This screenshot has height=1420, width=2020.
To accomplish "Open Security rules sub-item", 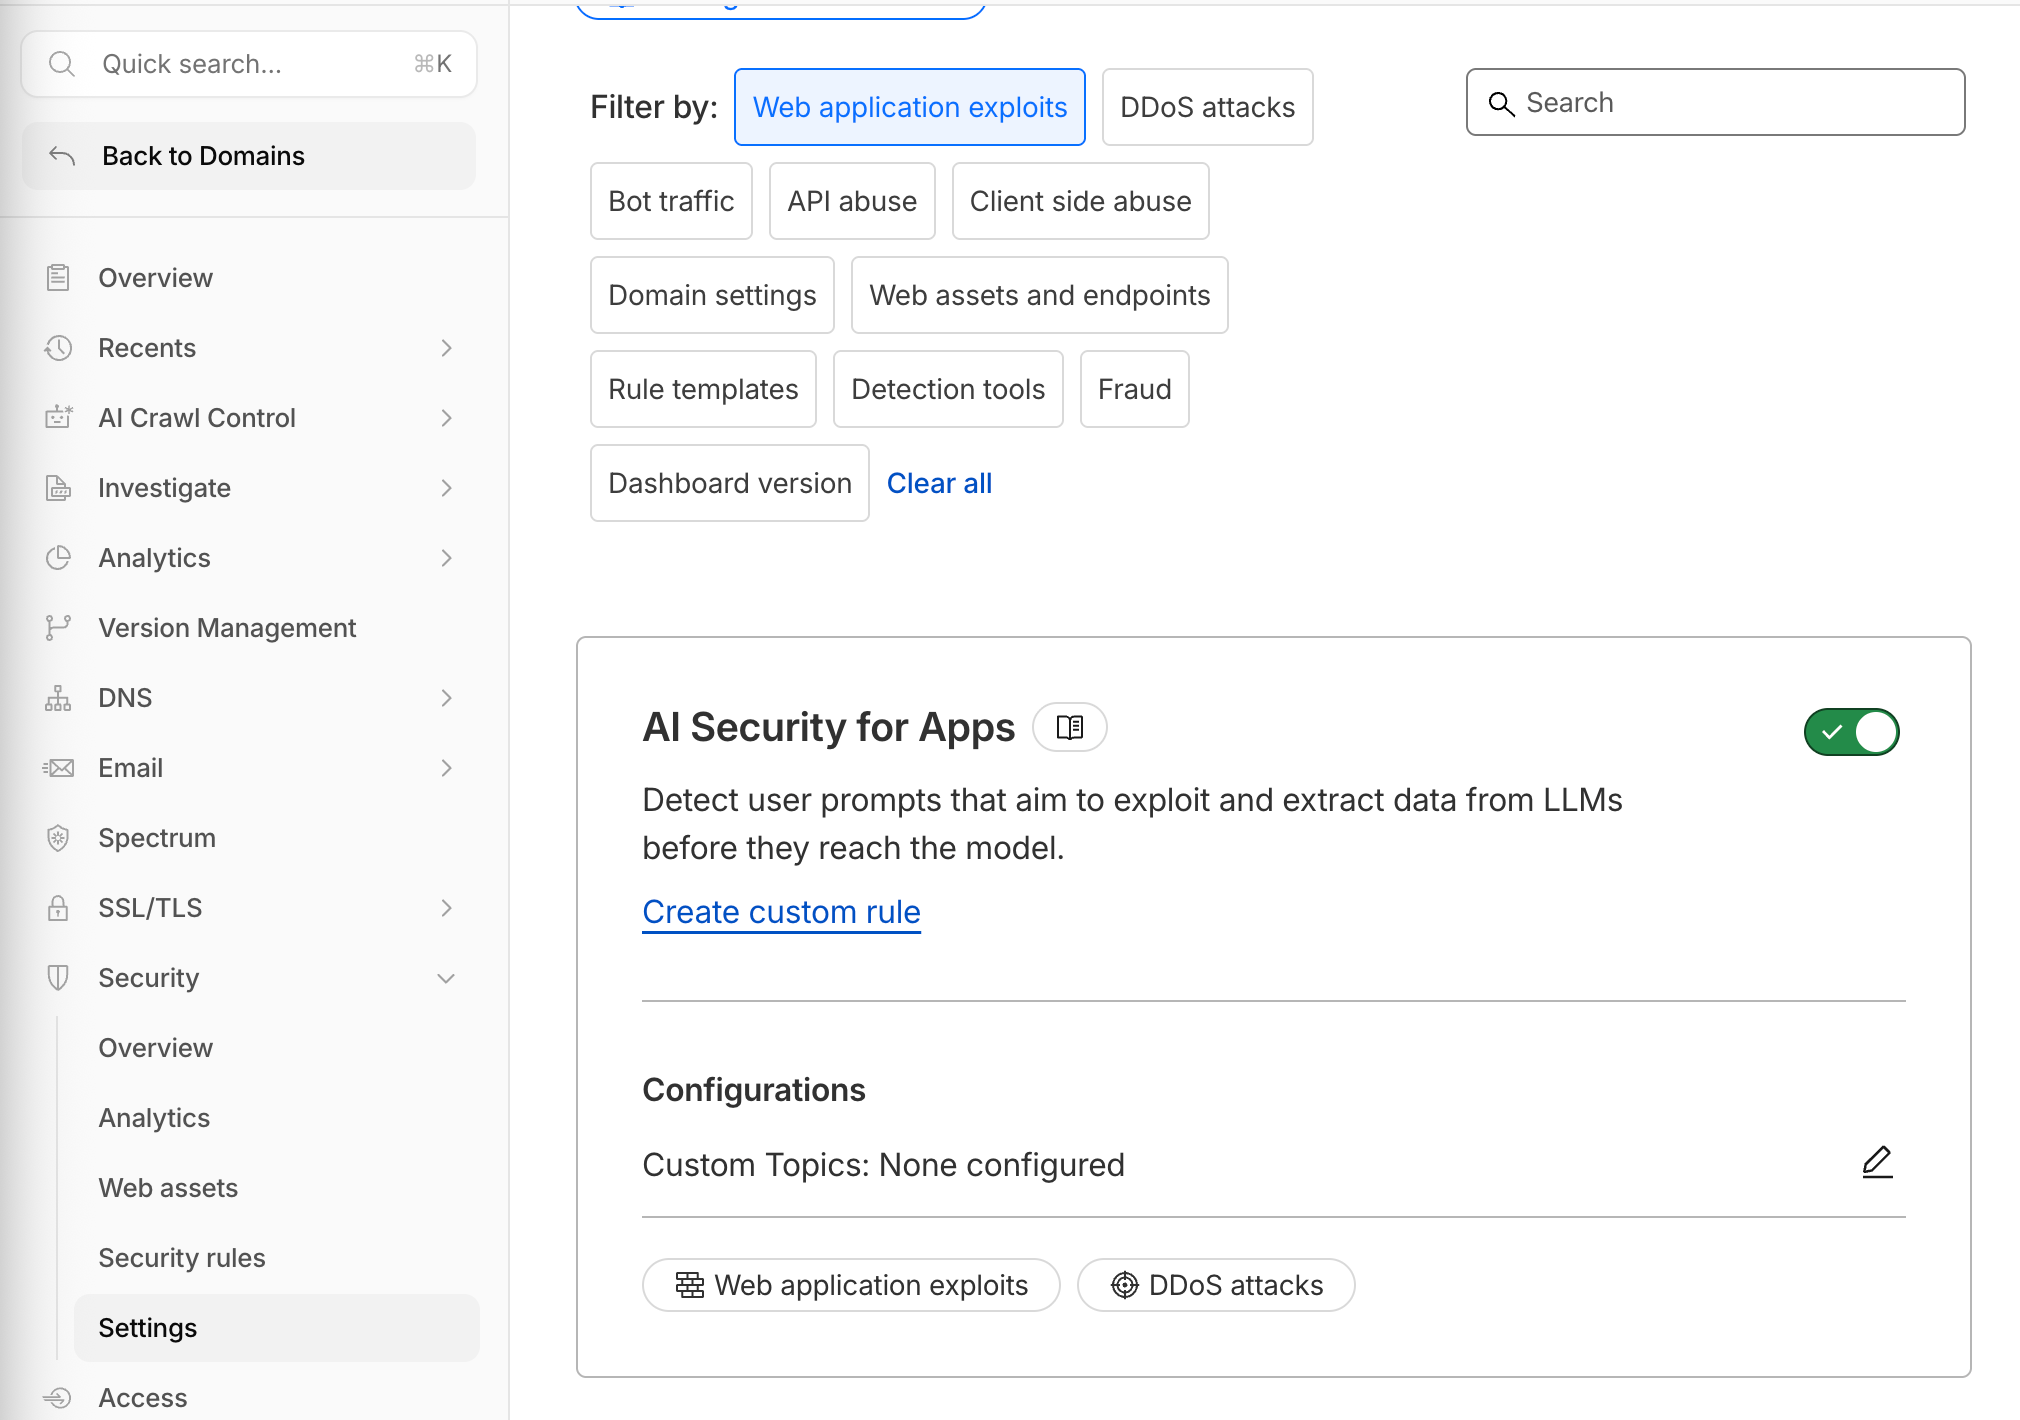I will (x=277, y=1258).
